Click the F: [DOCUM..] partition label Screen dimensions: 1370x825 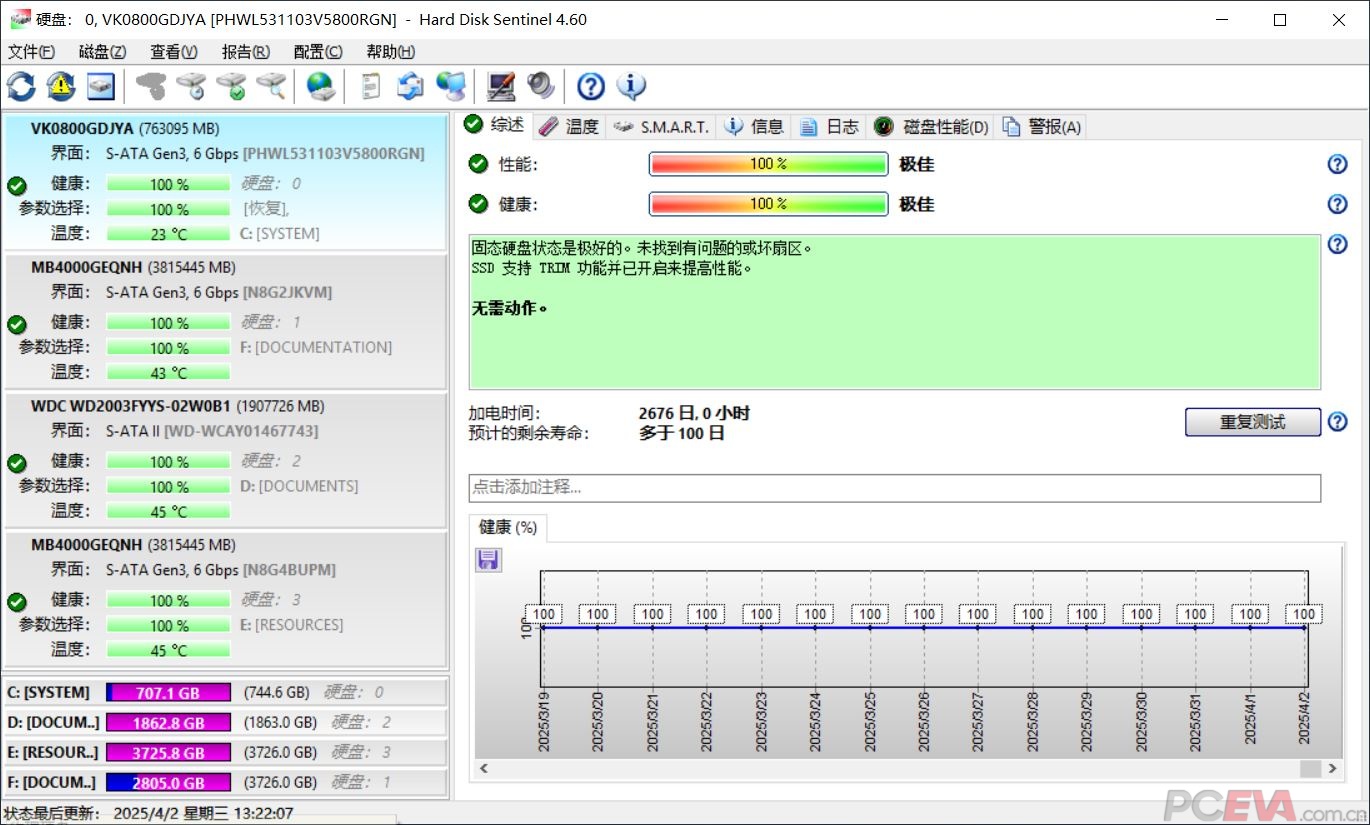click(x=53, y=782)
